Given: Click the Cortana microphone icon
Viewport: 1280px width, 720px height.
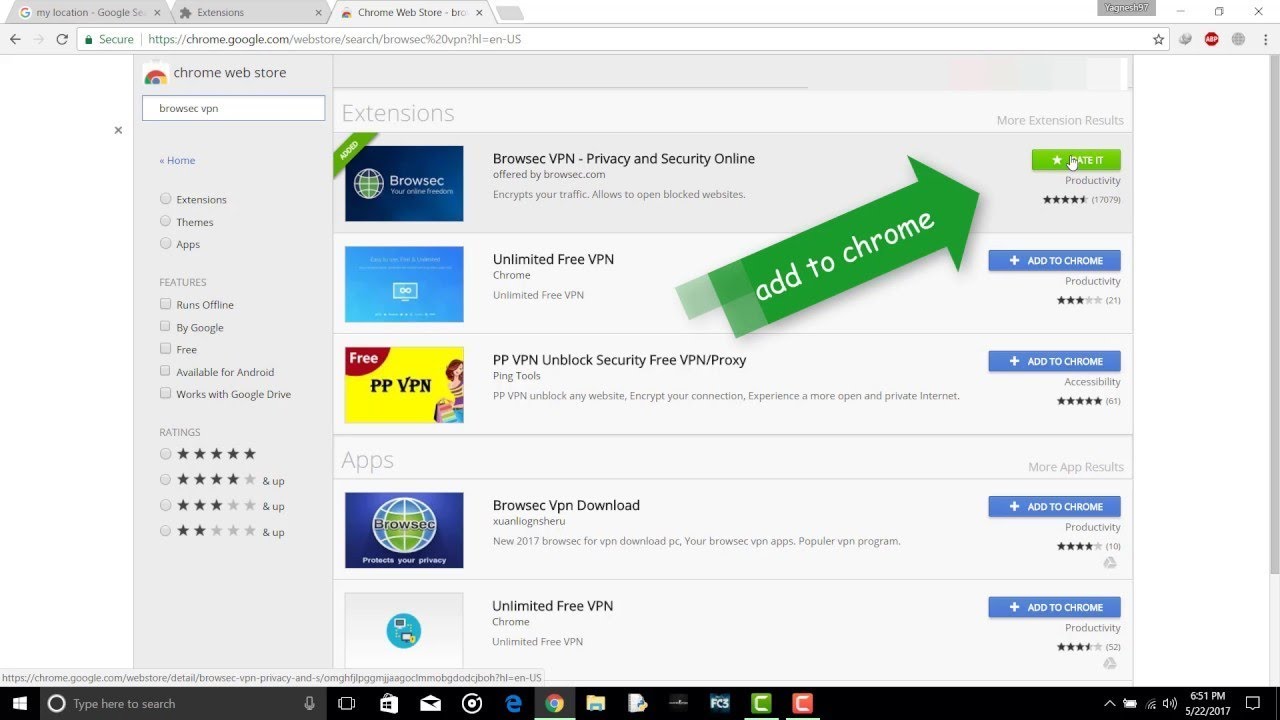Looking at the screenshot, I should click(310, 703).
